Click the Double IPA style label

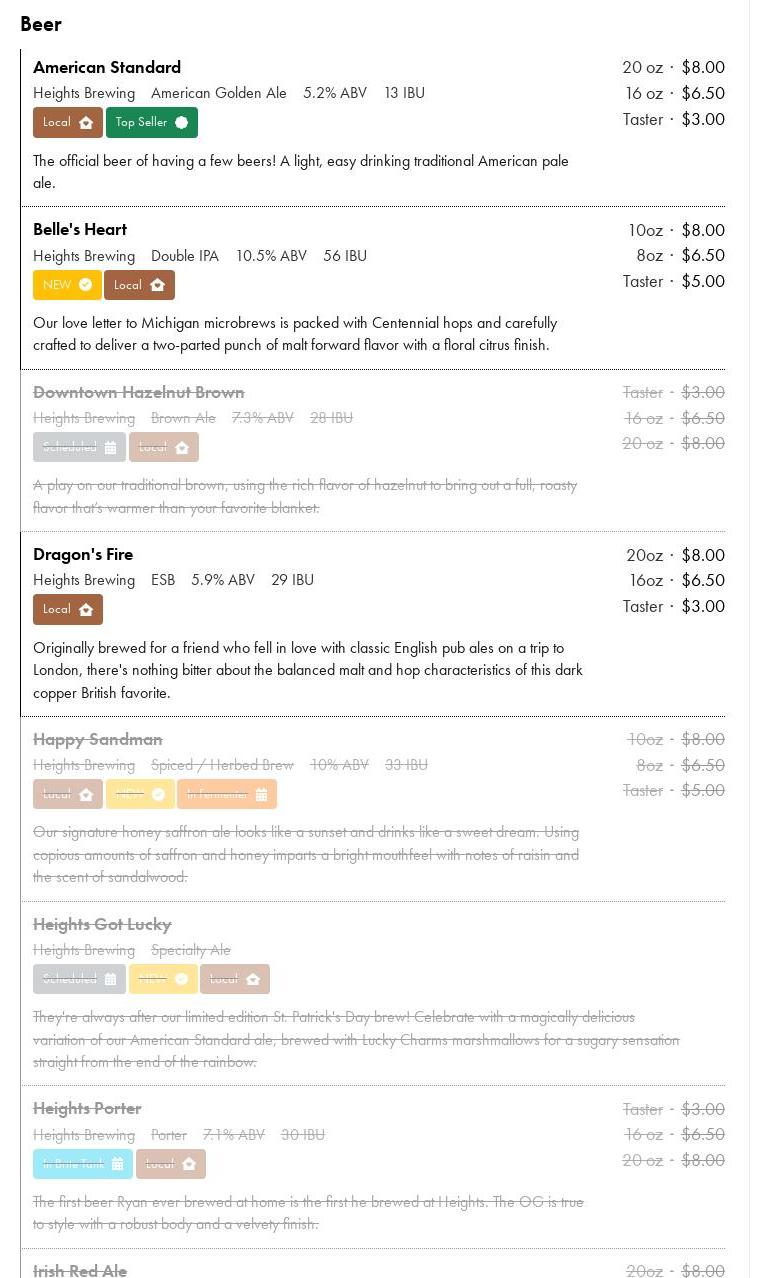pos(185,256)
